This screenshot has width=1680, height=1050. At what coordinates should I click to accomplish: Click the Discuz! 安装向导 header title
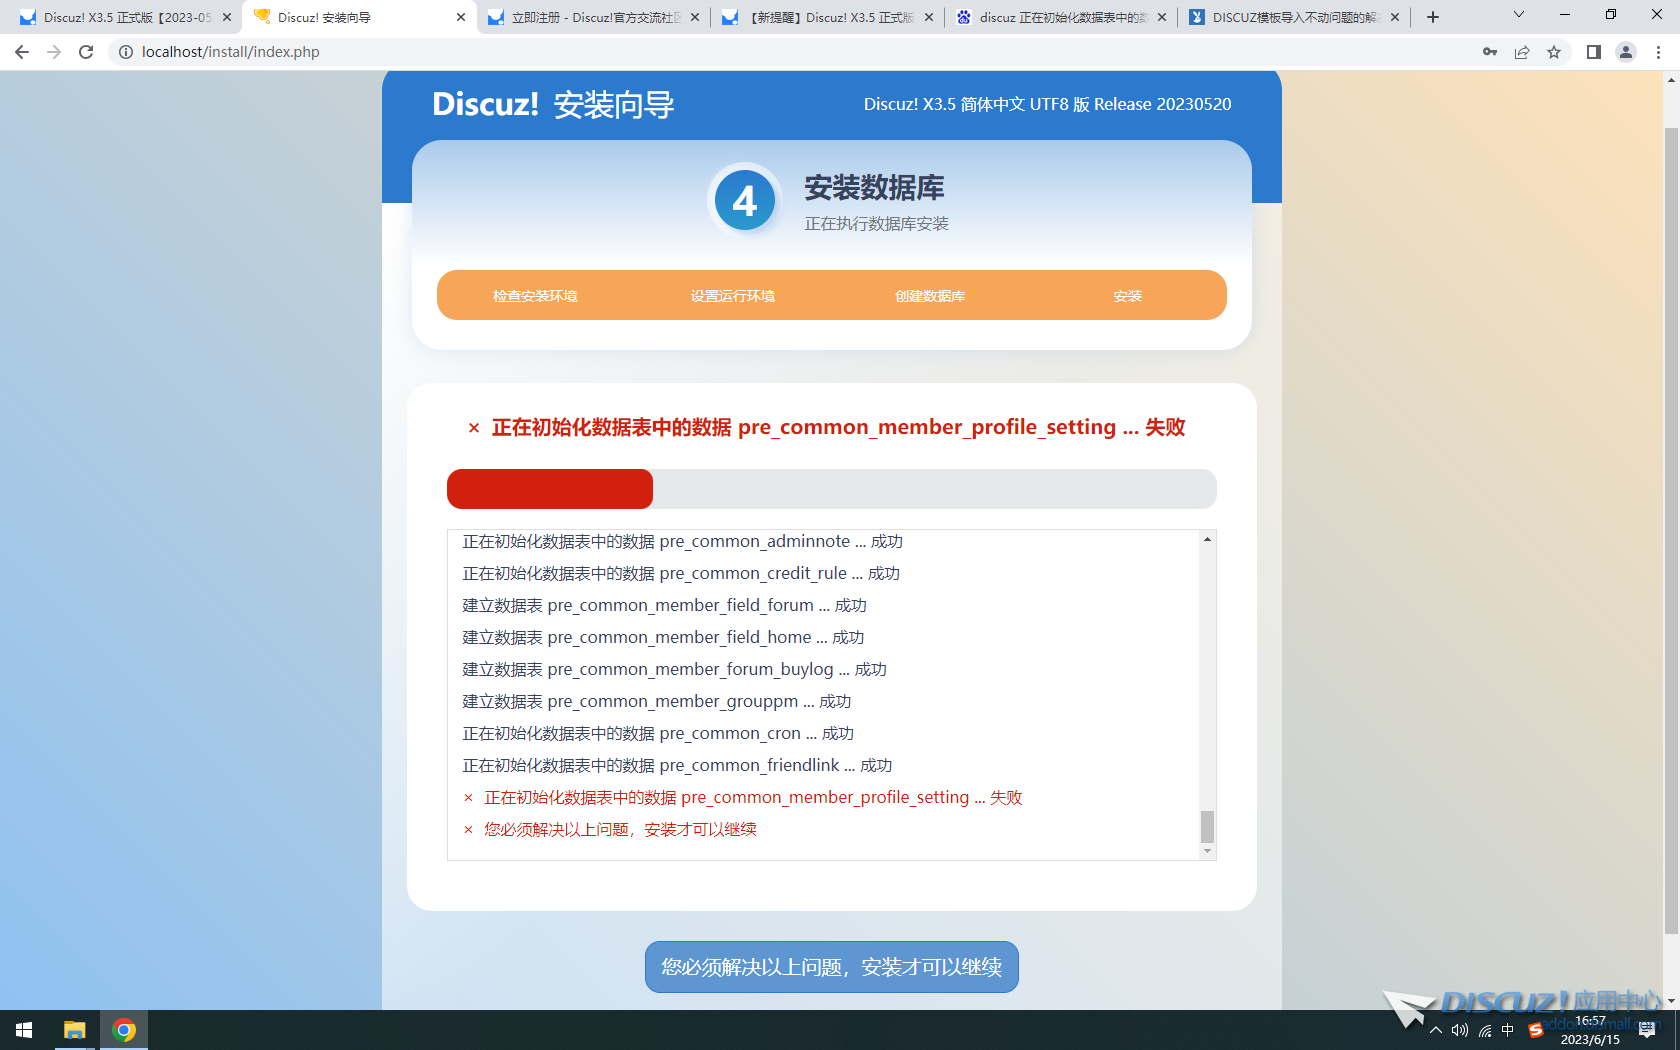(553, 104)
